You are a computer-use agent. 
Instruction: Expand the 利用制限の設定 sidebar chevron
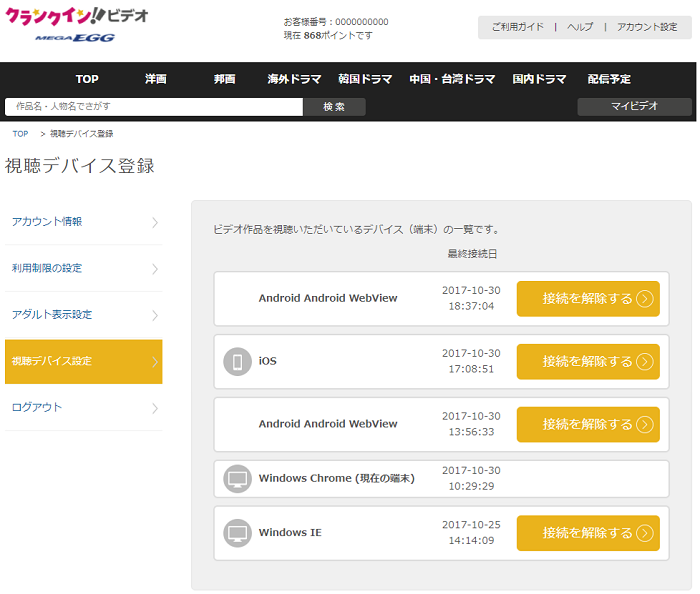click(154, 269)
